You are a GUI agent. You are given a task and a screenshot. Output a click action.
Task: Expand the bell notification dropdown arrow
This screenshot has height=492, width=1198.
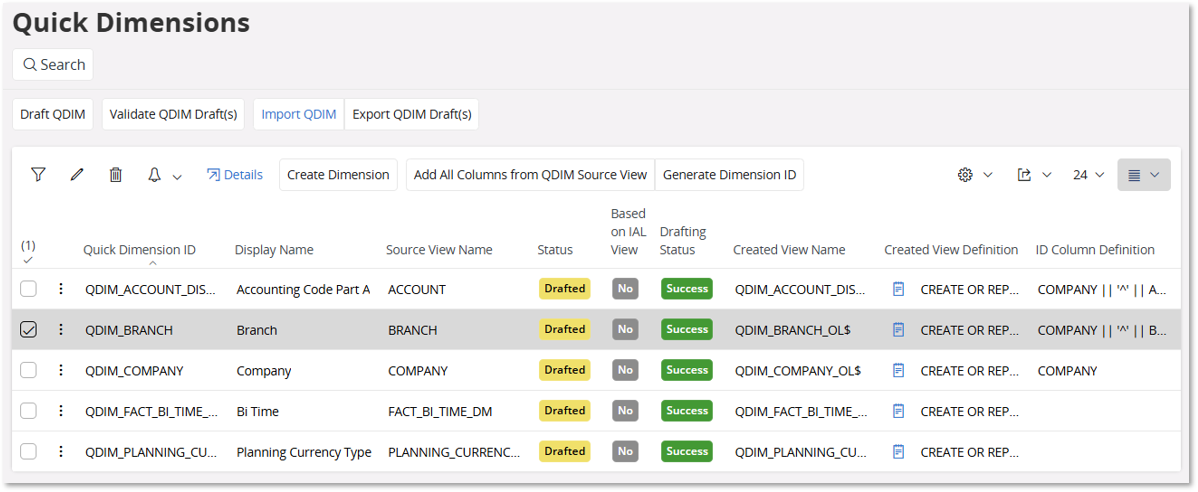click(177, 176)
